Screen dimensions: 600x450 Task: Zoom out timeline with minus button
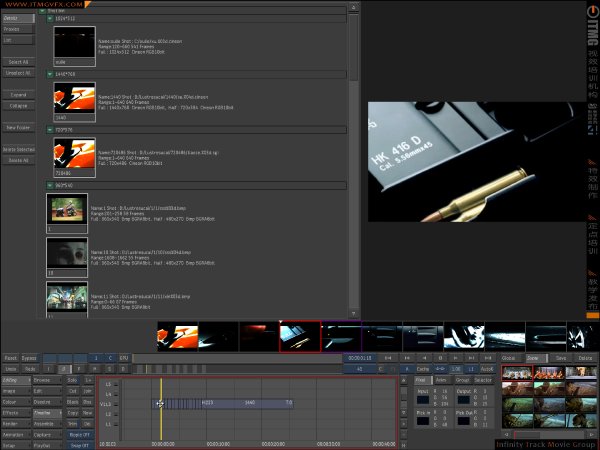pos(404,435)
